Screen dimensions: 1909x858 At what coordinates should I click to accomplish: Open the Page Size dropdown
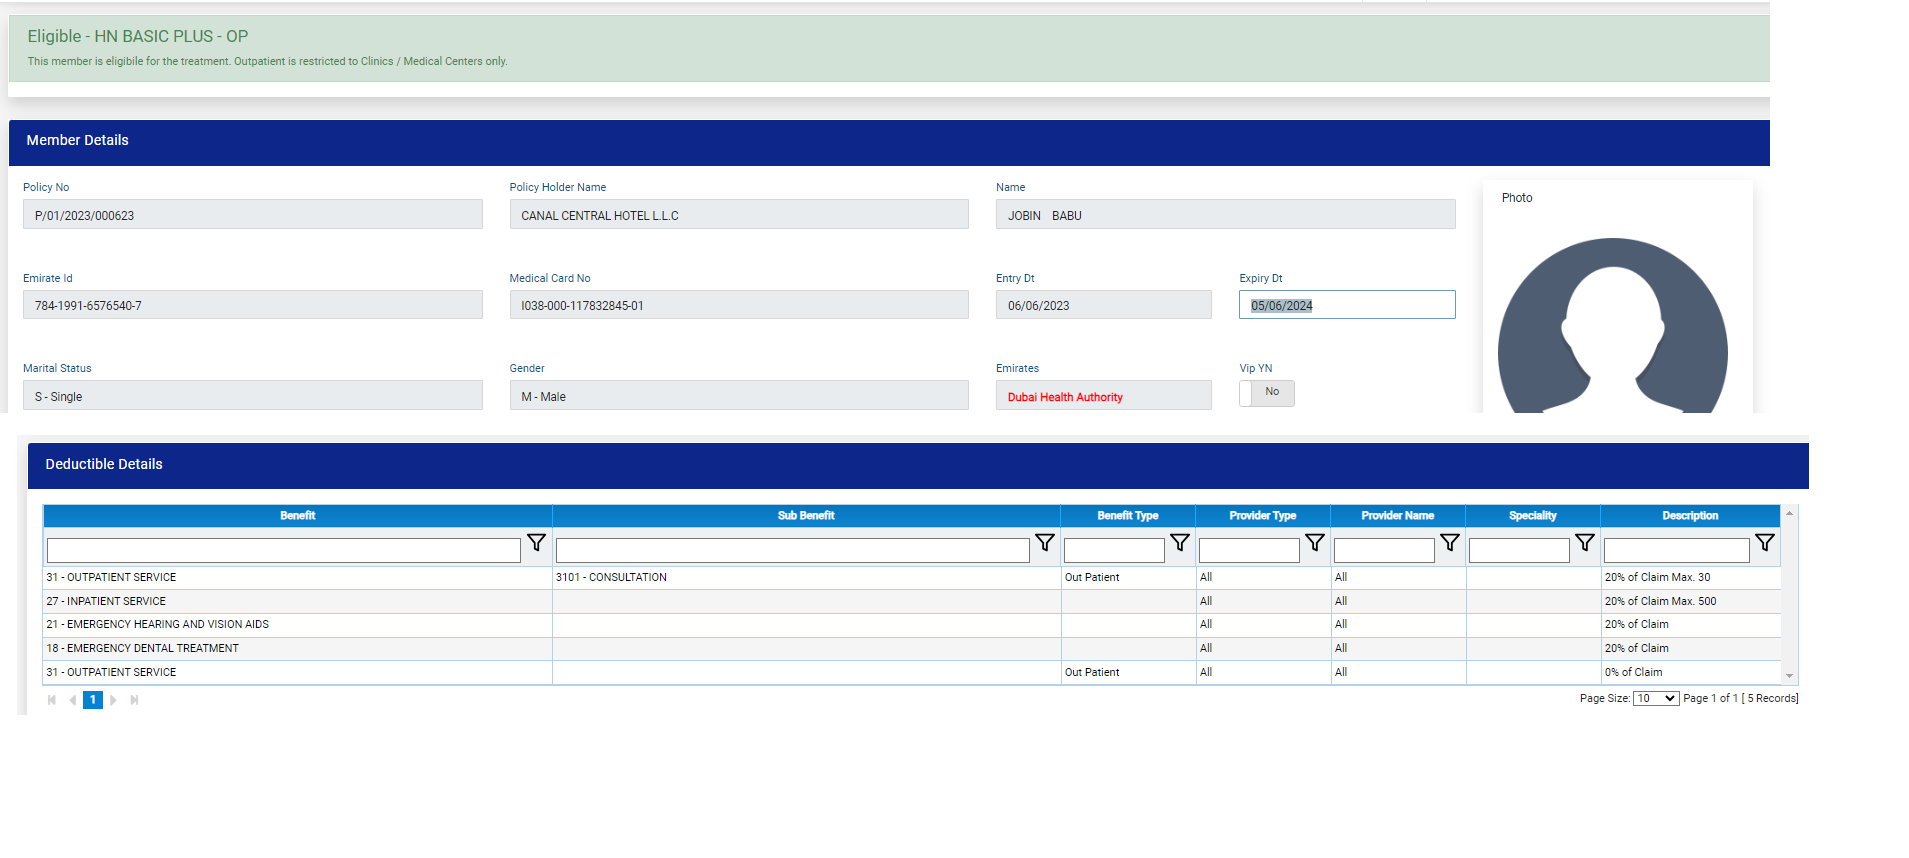[x=1655, y=699]
